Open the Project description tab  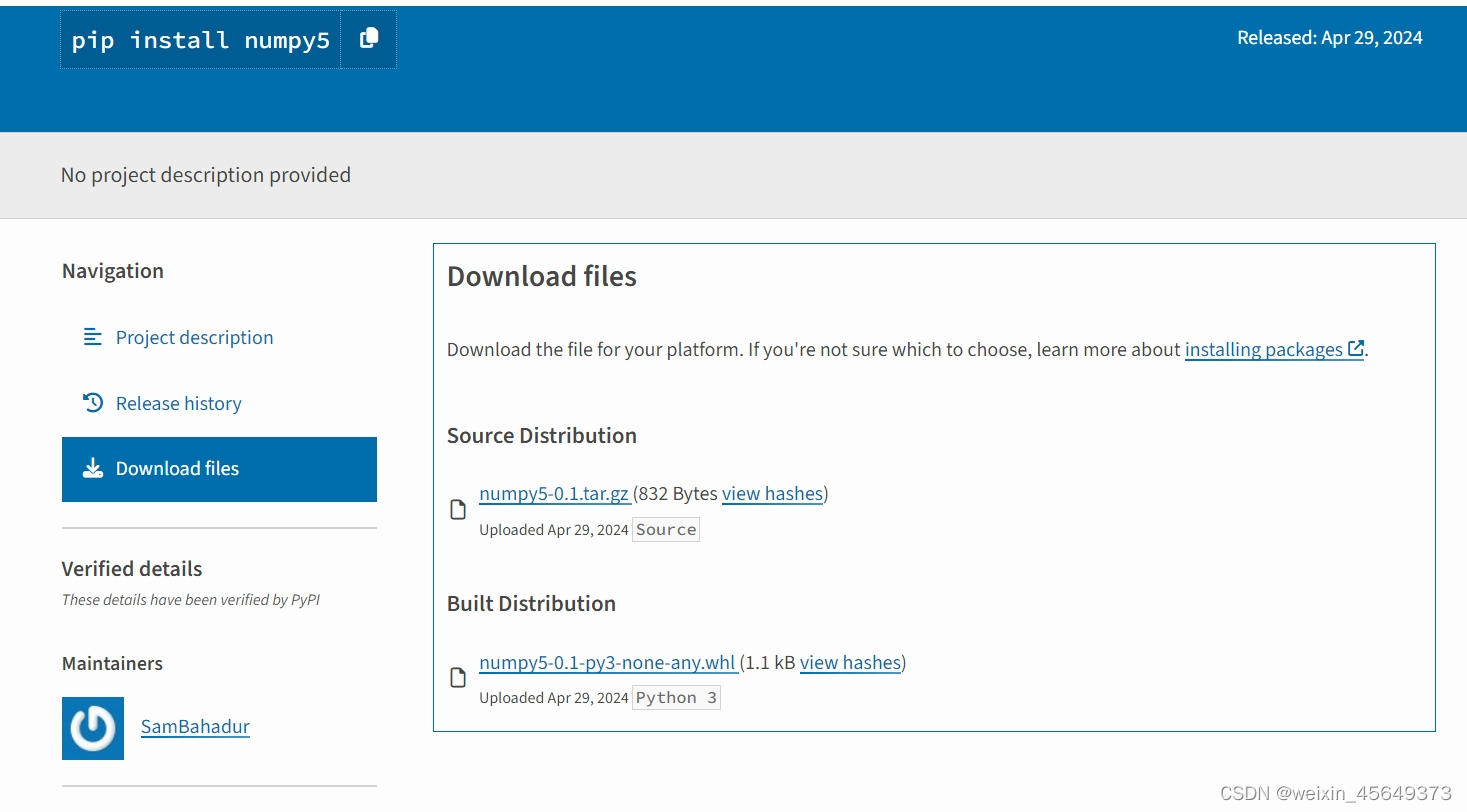point(219,338)
